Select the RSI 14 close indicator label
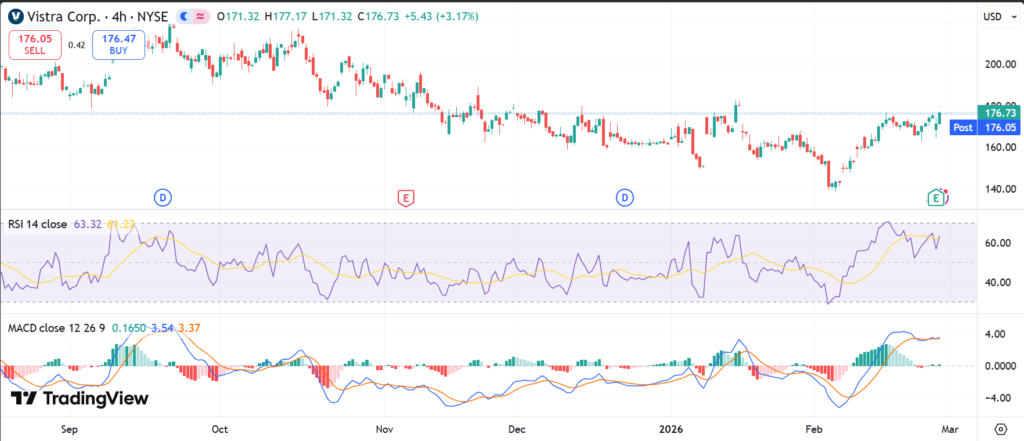 coord(37,225)
